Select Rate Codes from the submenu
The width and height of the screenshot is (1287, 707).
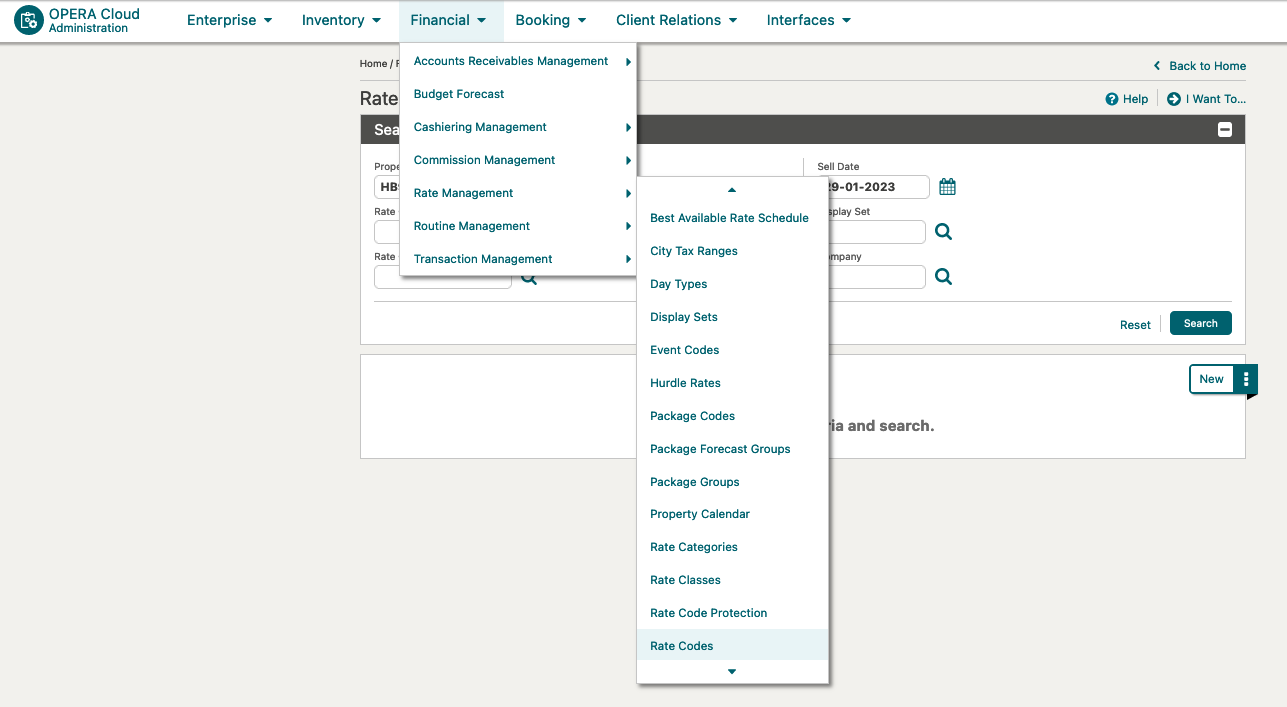point(682,646)
